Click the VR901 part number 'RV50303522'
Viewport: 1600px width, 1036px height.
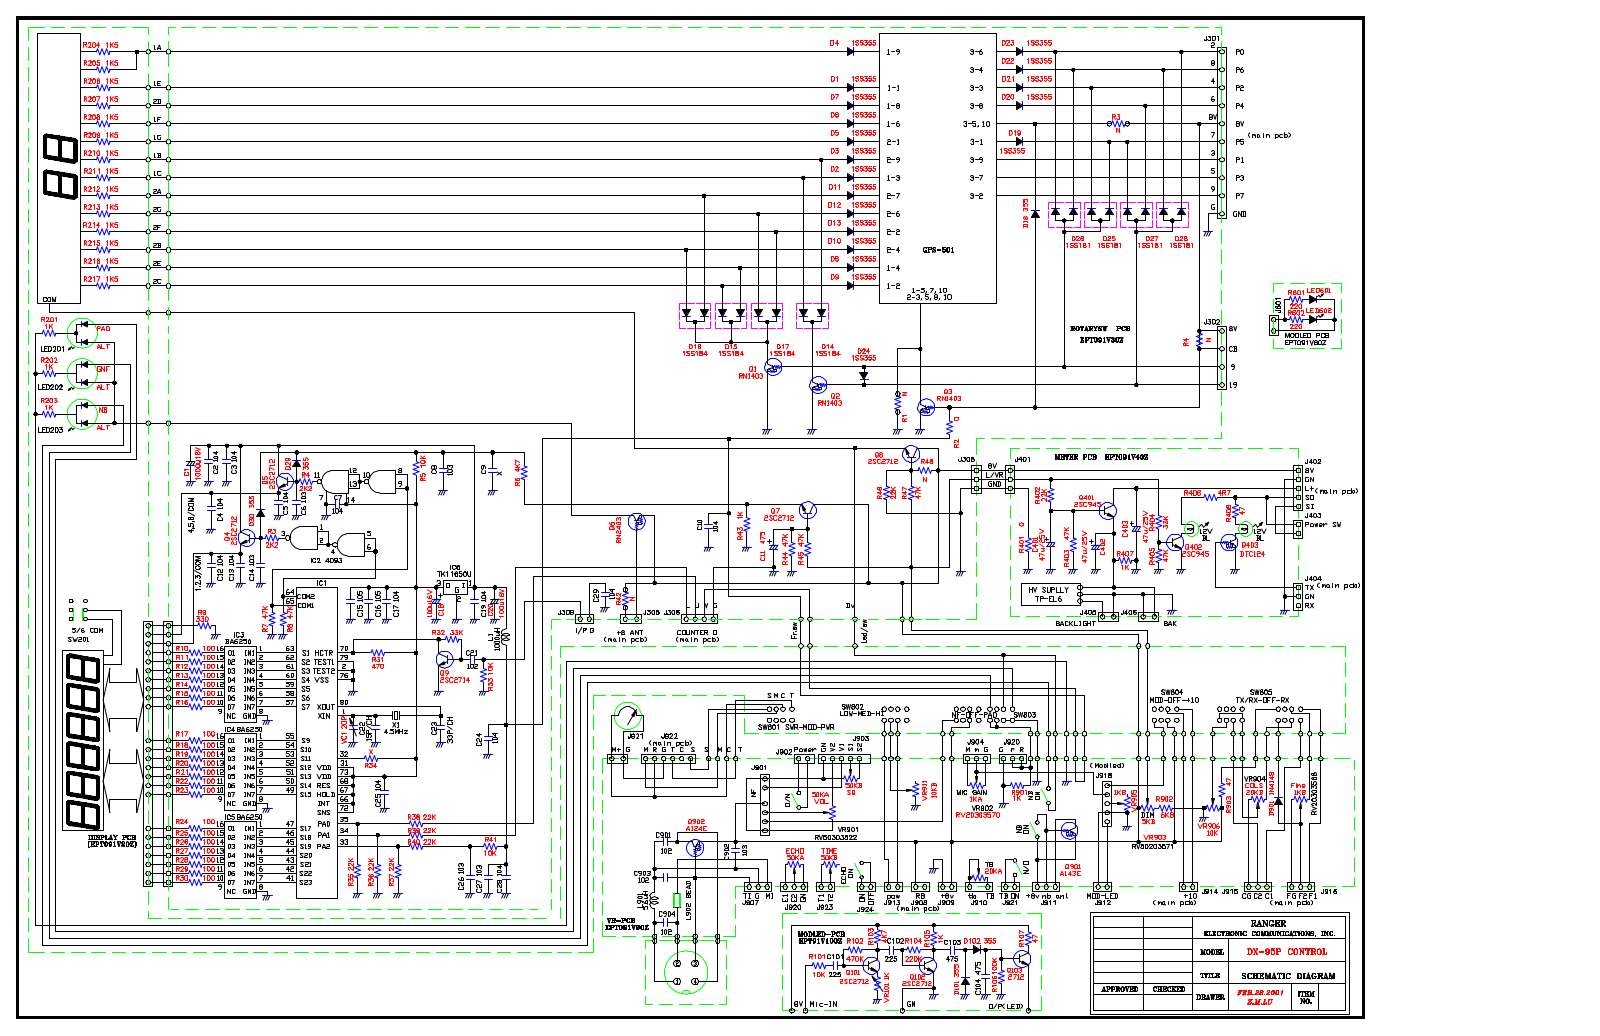click(x=836, y=838)
